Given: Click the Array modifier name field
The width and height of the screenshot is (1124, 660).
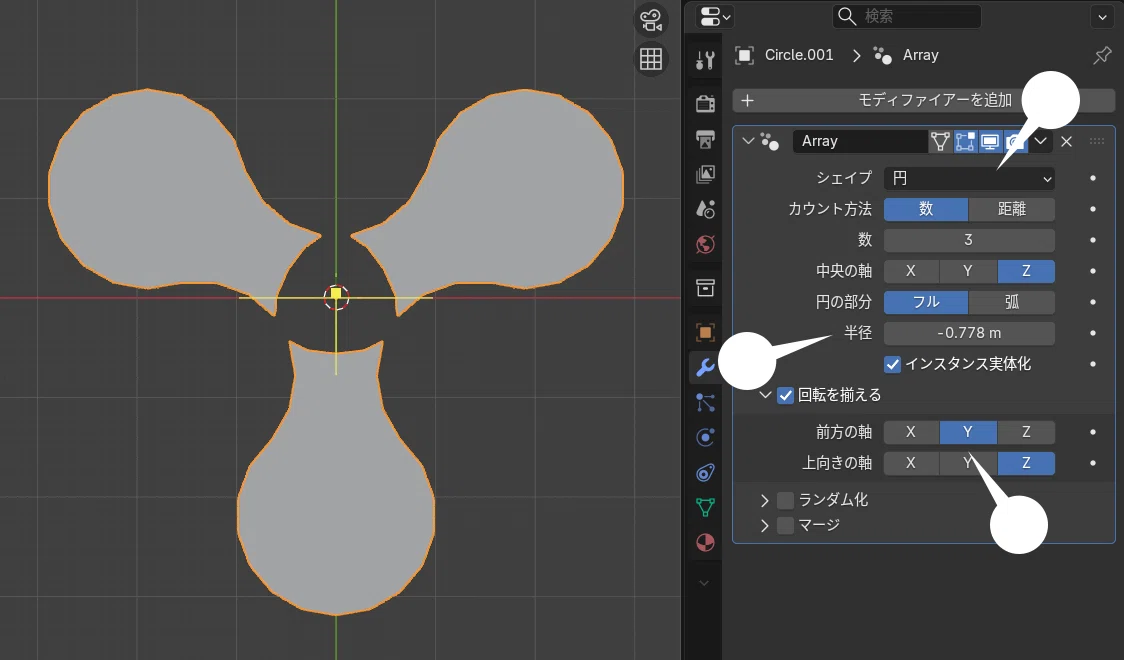Looking at the screenshot, I should pyautogui.click(x=860, y=141).
